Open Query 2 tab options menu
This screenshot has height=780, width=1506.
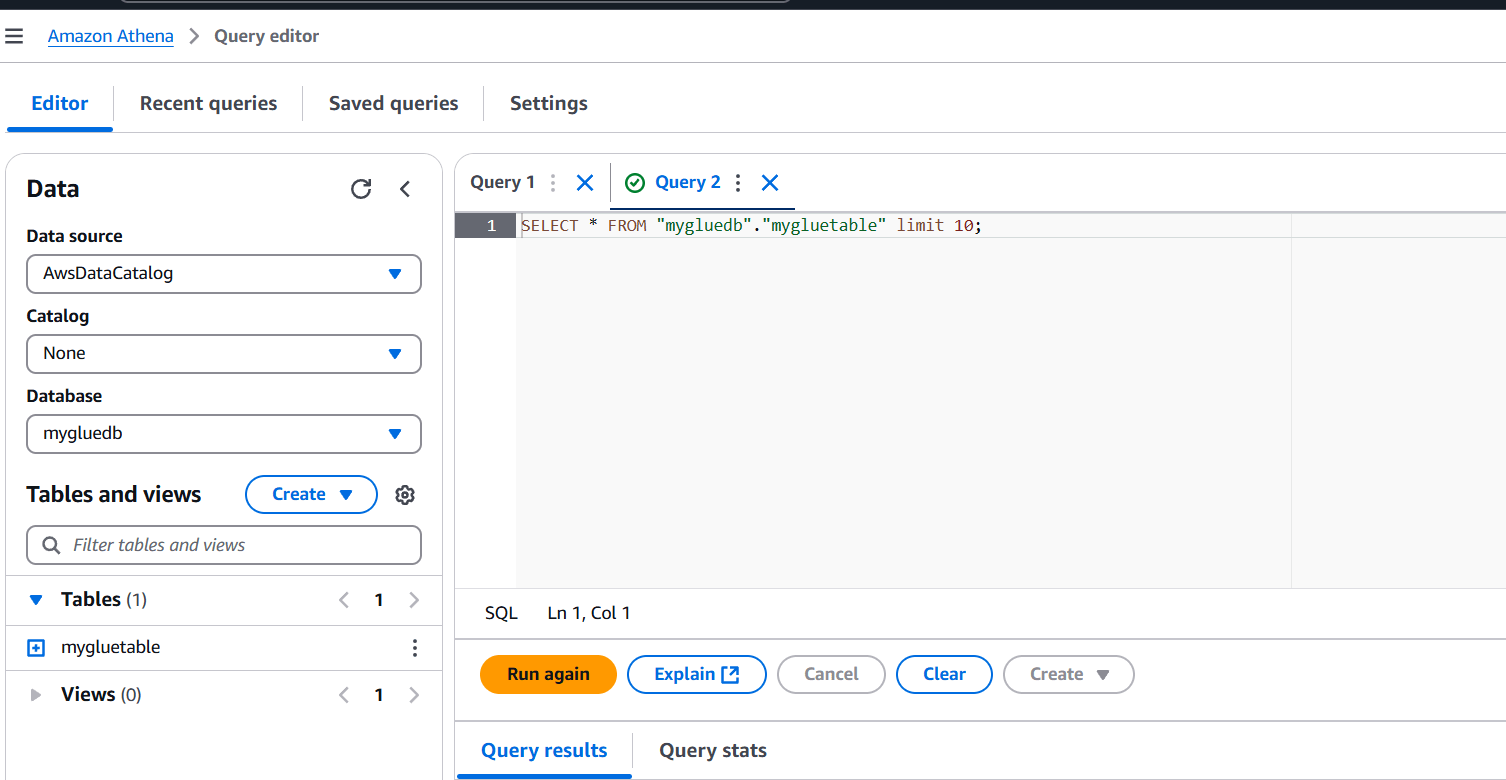coord(738,183)
